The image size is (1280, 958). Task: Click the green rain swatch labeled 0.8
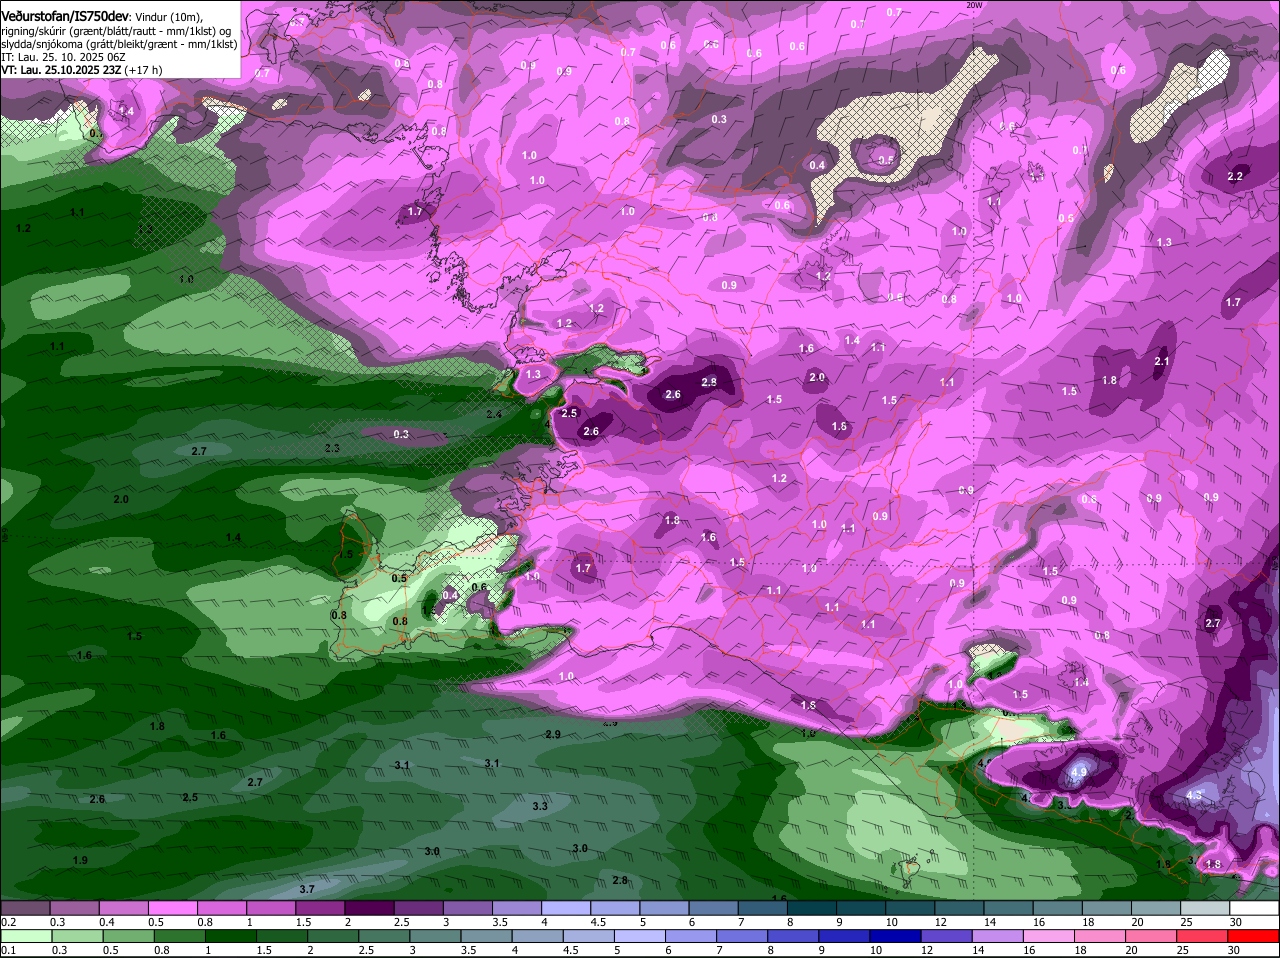click(179, 936)
